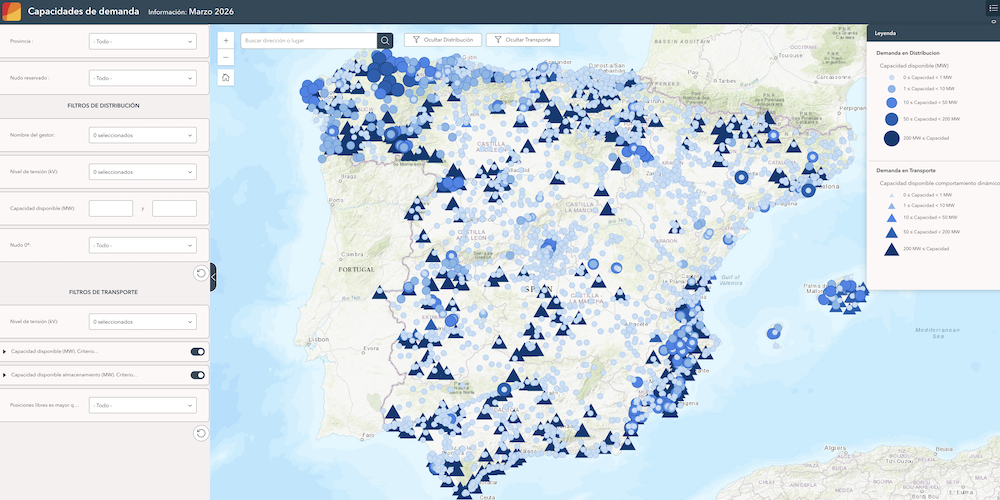Image resolution: width=1000 pixels, height=500 pixels.
Task: Reset the distribution filters
Action: point(200,273)
